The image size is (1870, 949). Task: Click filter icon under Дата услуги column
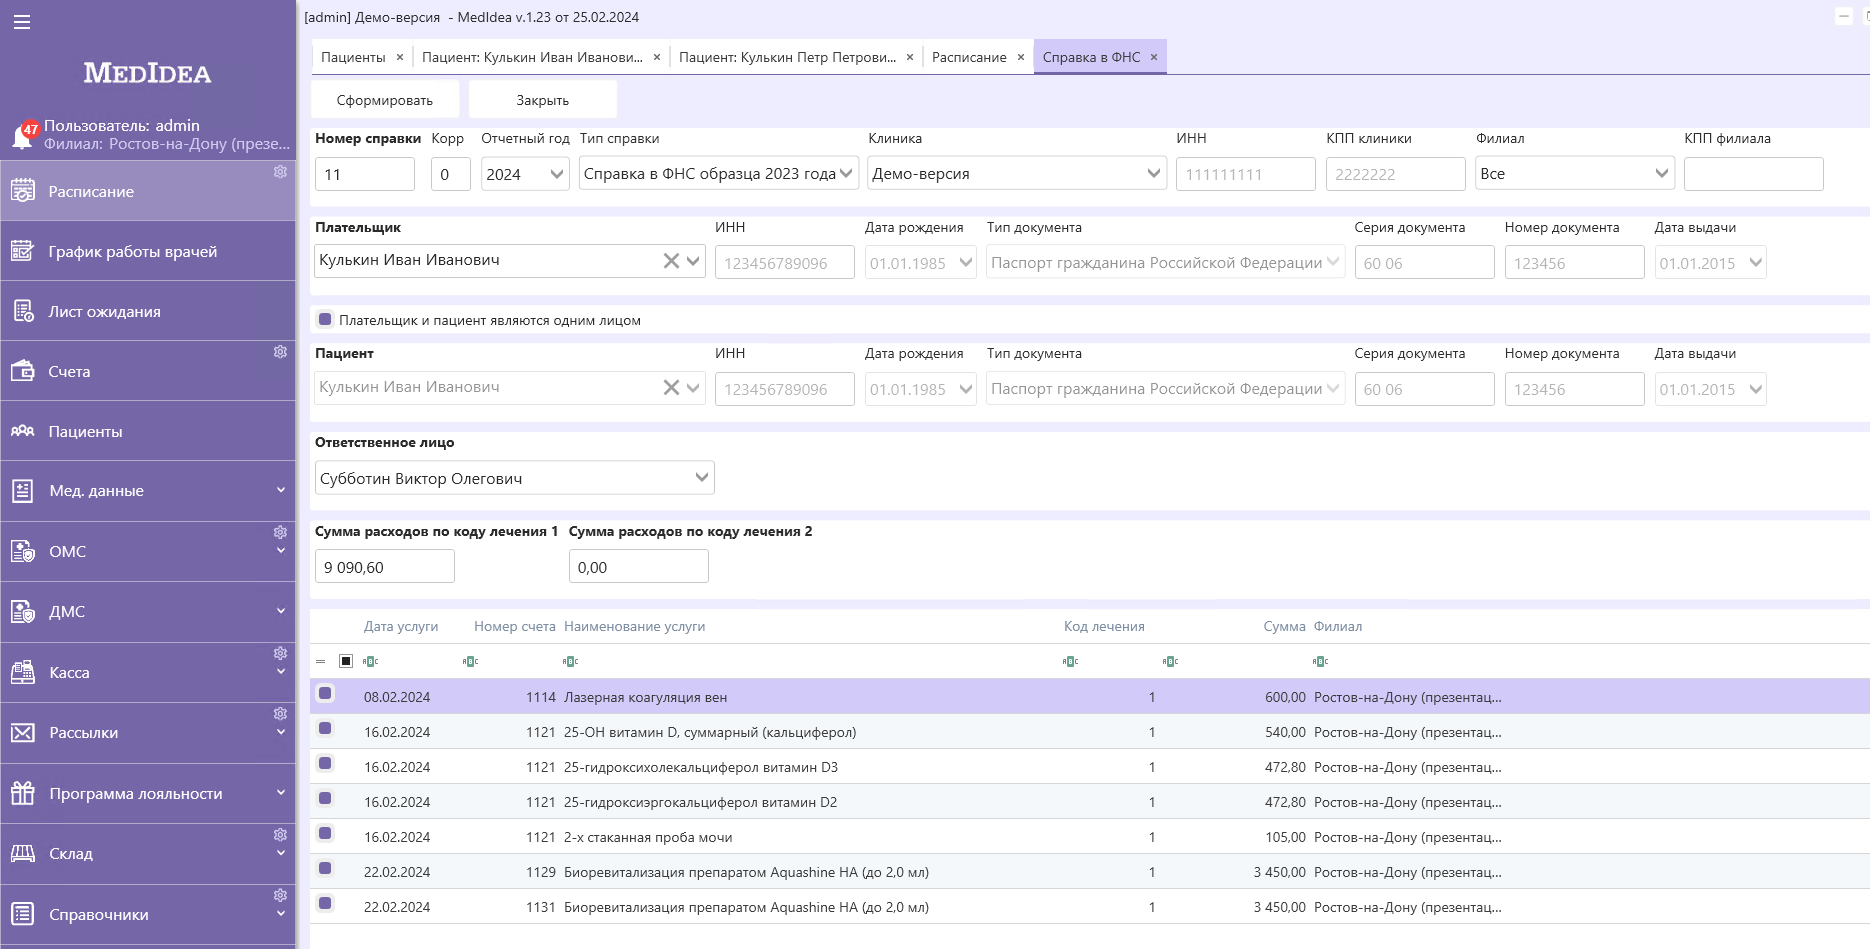coord(370,661)
